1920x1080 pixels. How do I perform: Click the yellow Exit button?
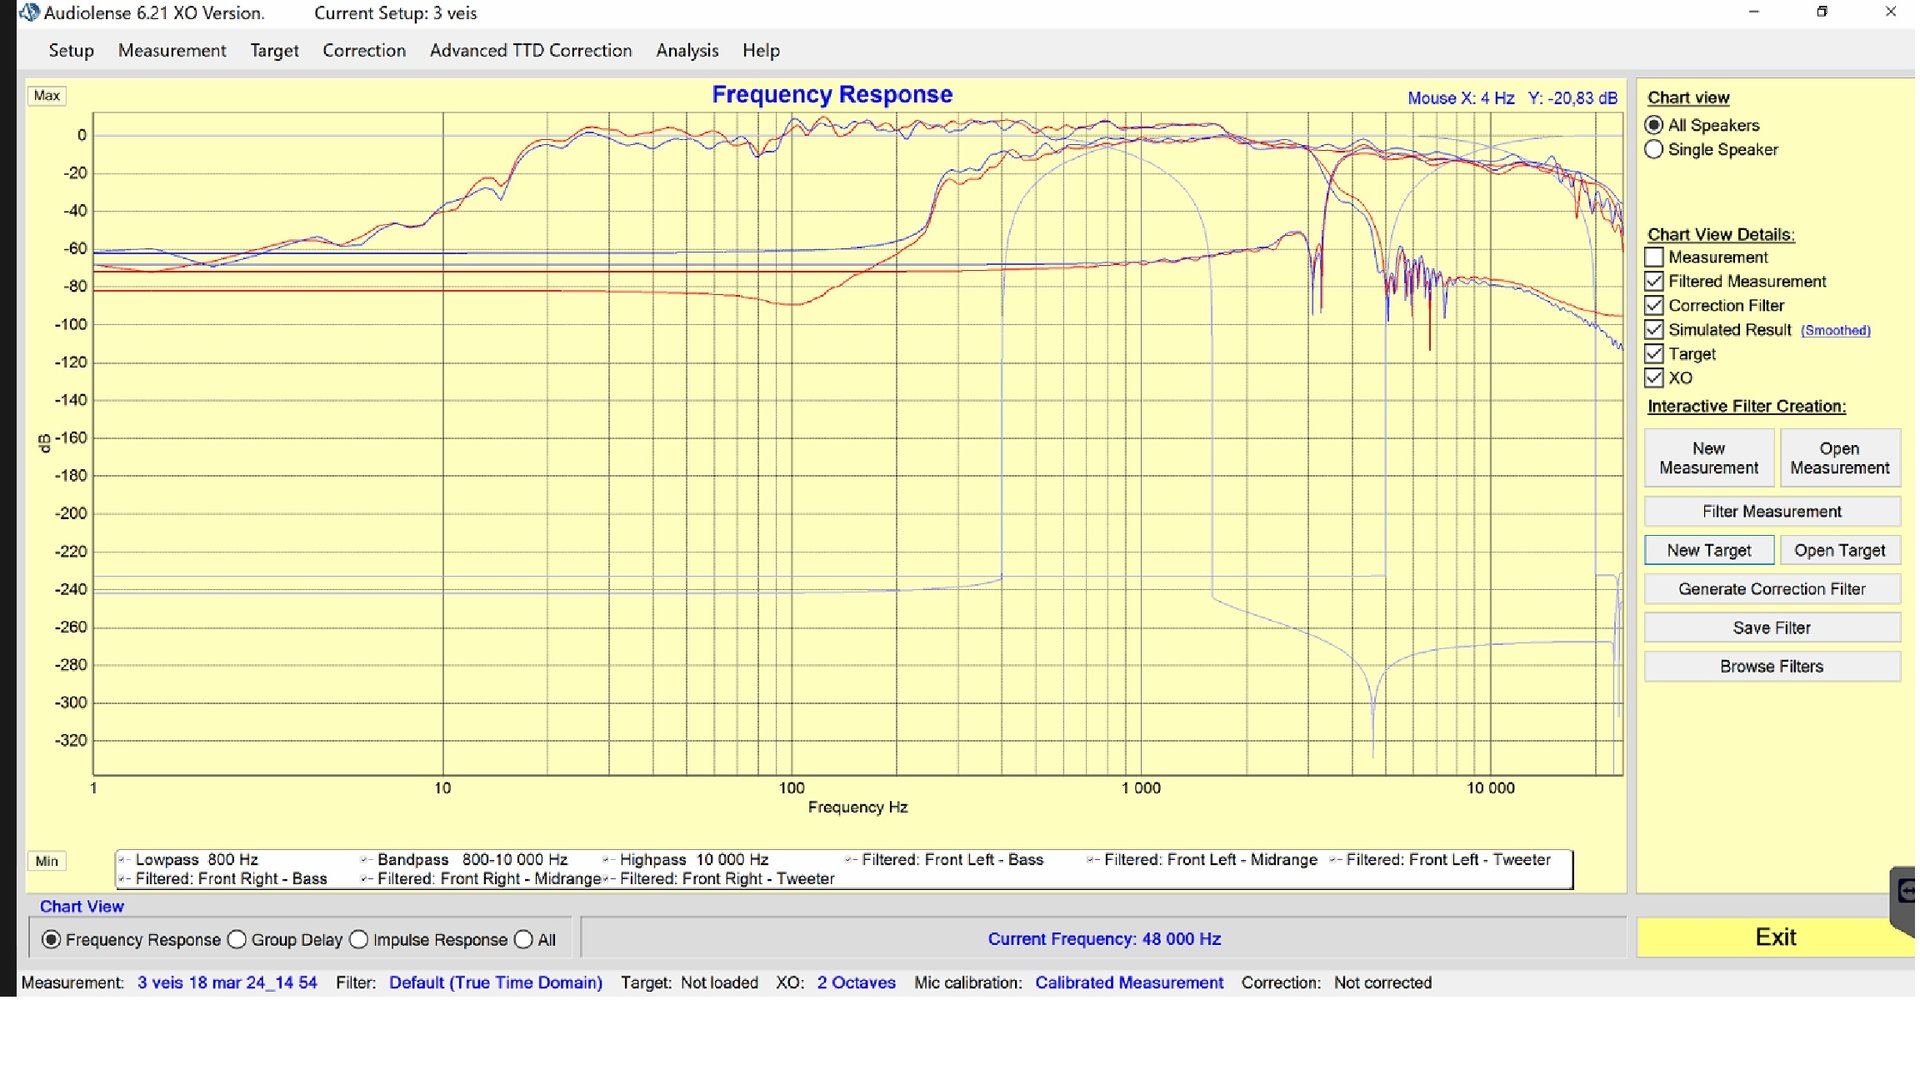(x=1775, y=937)
